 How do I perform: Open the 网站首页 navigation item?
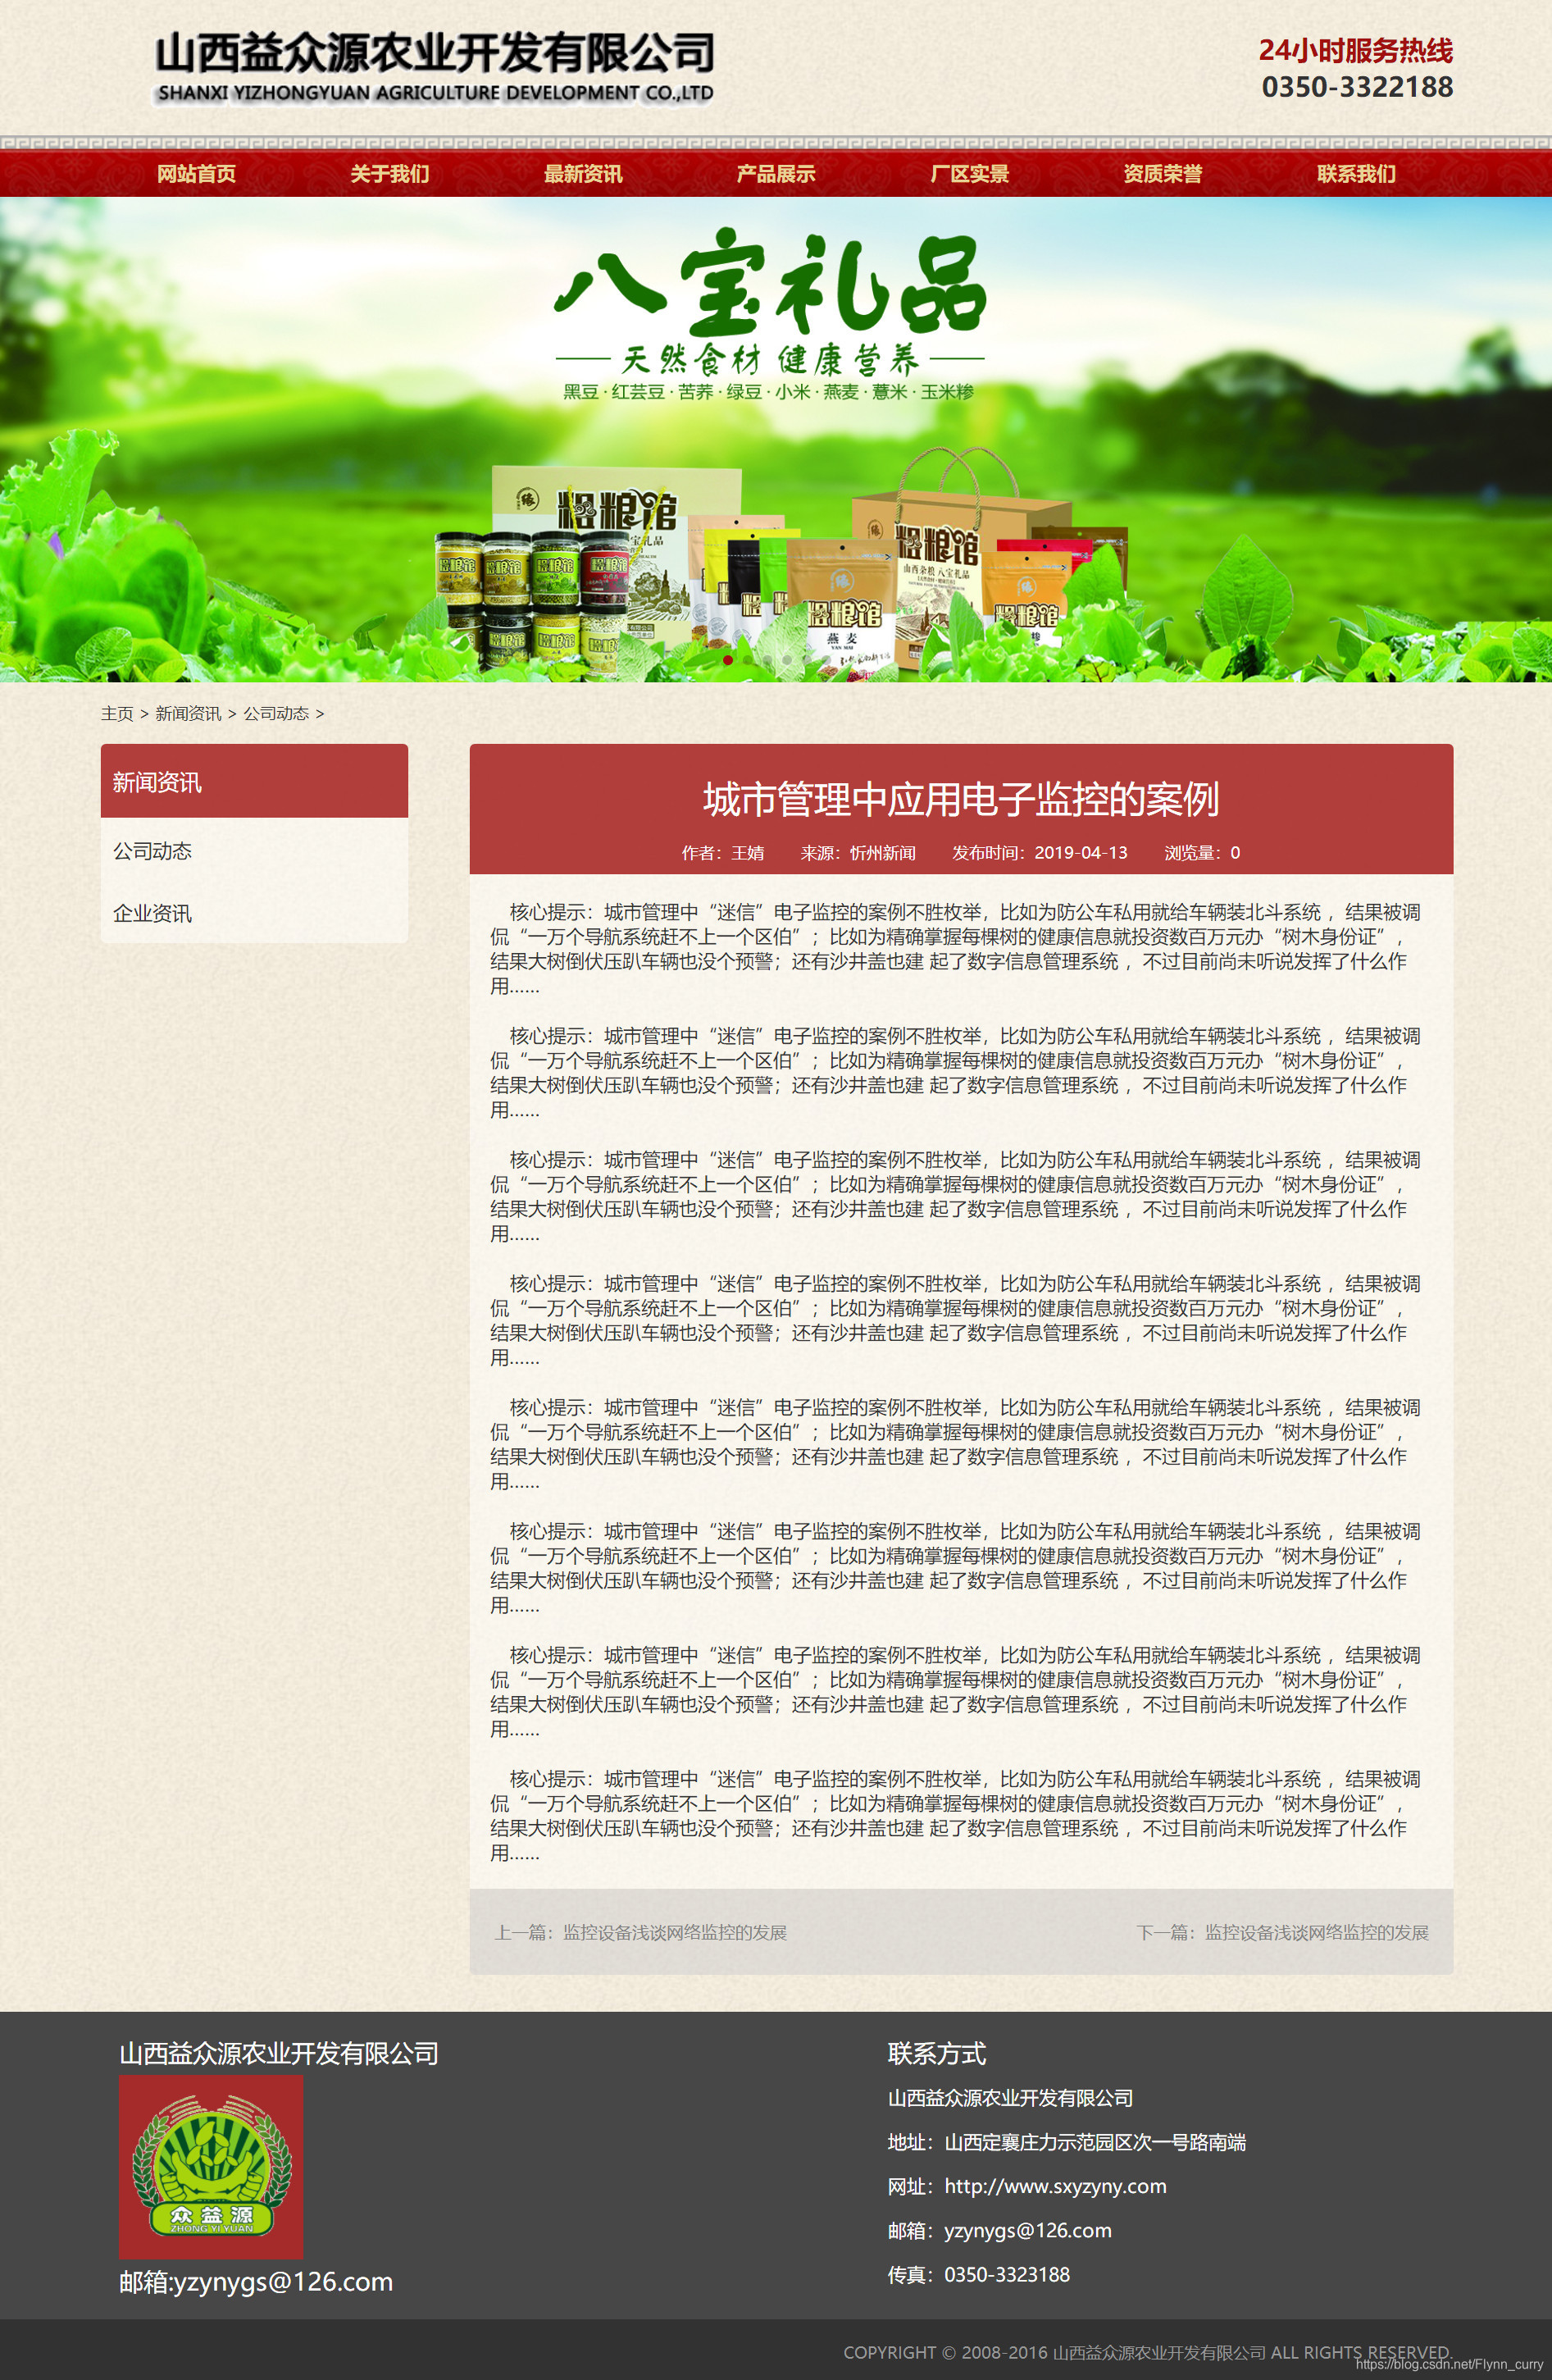click(196, 174)
